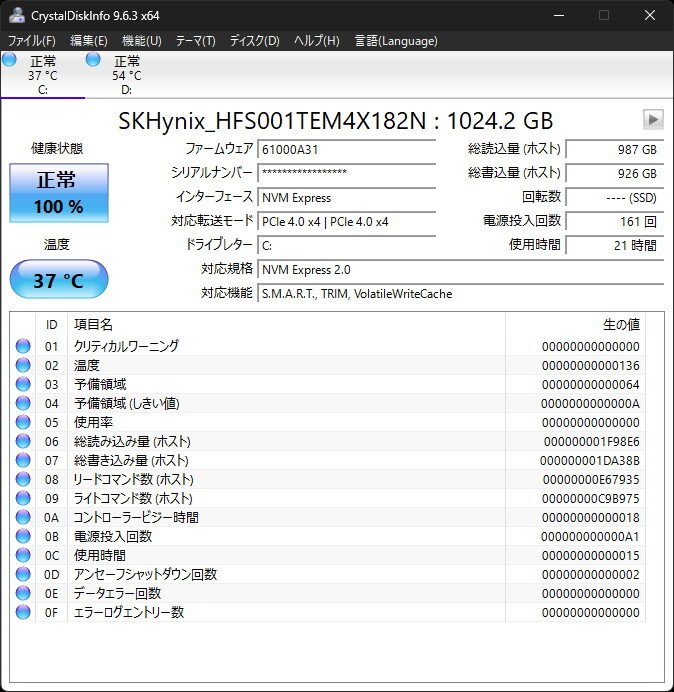674x692 pixels.
Task: Open the 編集(E) menu
Action: pos(89,41)
